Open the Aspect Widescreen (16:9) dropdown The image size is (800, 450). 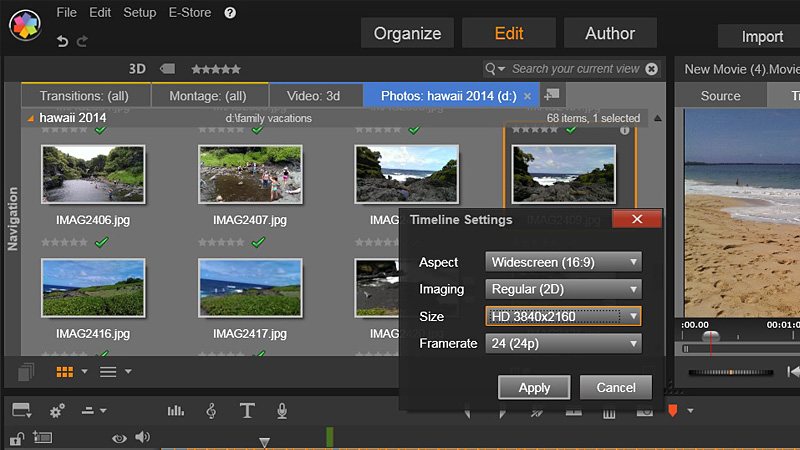563,262
